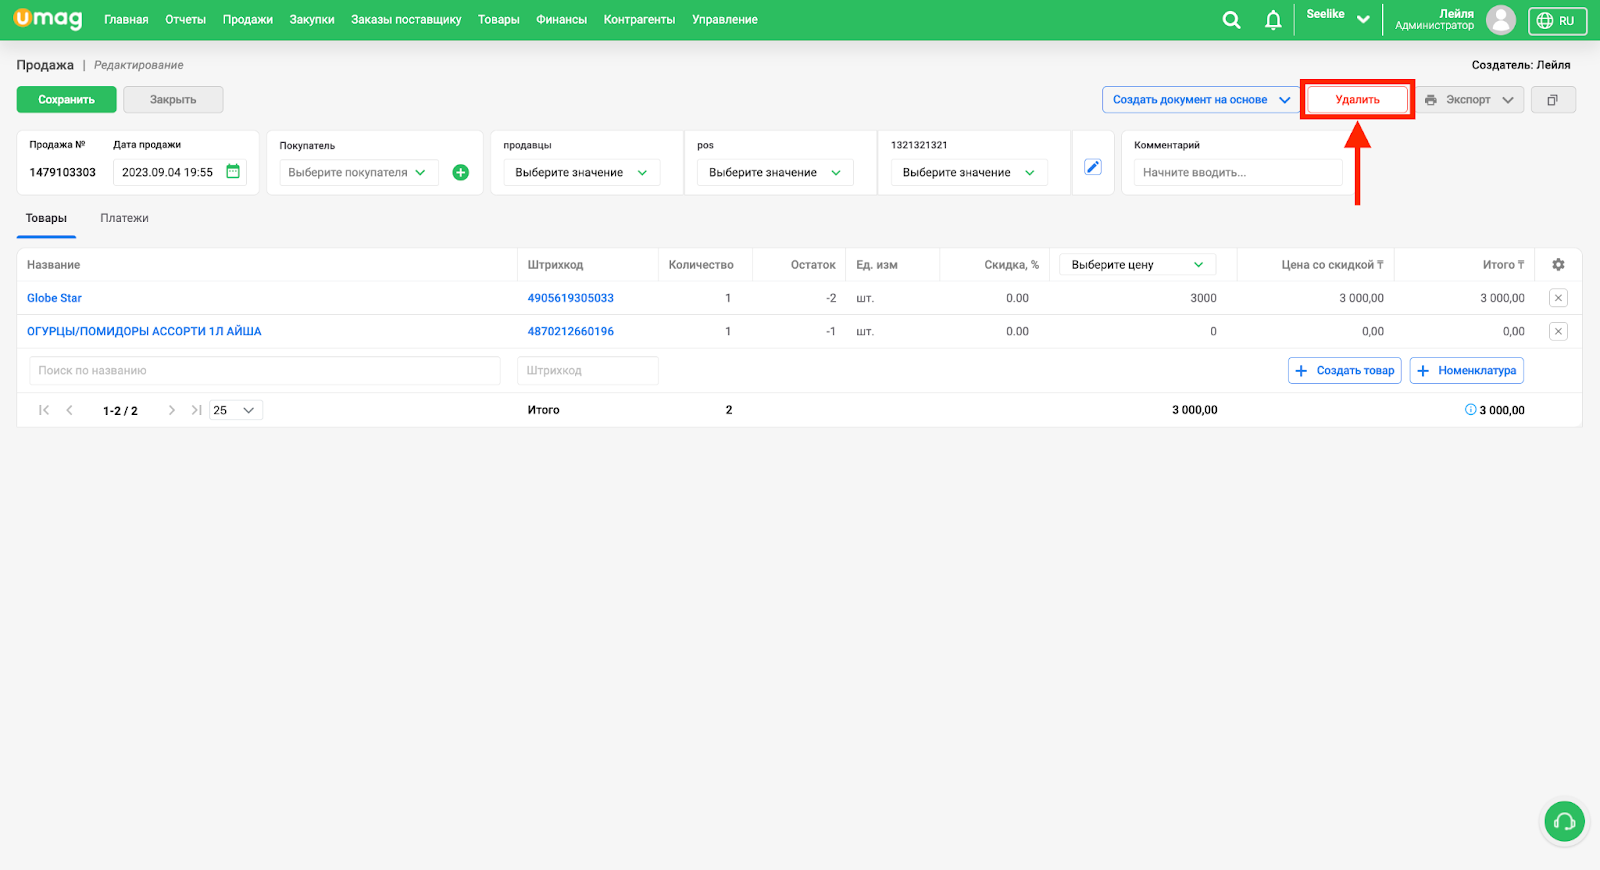Open the Выберите цену dropdown
Screen dimensions: 1600x870
click(x=1138, y=265)
